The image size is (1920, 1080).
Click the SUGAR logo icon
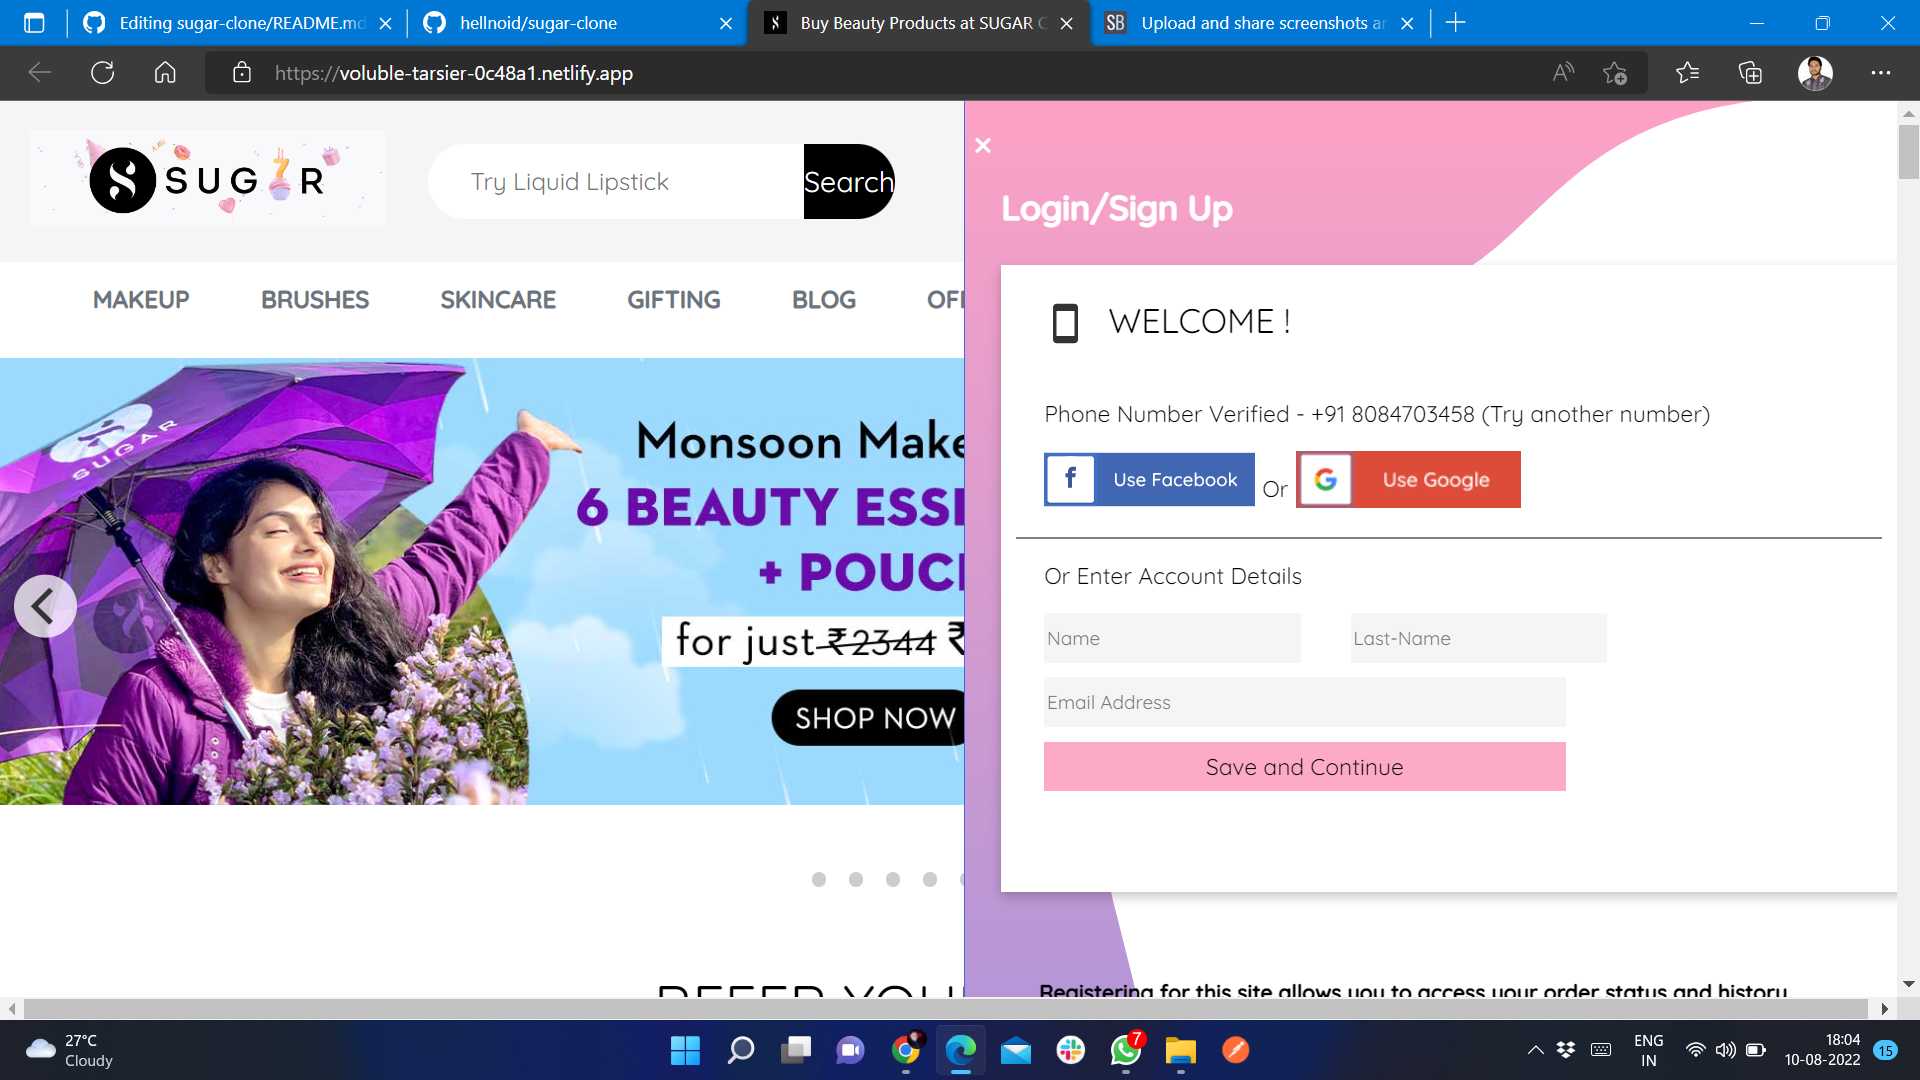[125, 181]
